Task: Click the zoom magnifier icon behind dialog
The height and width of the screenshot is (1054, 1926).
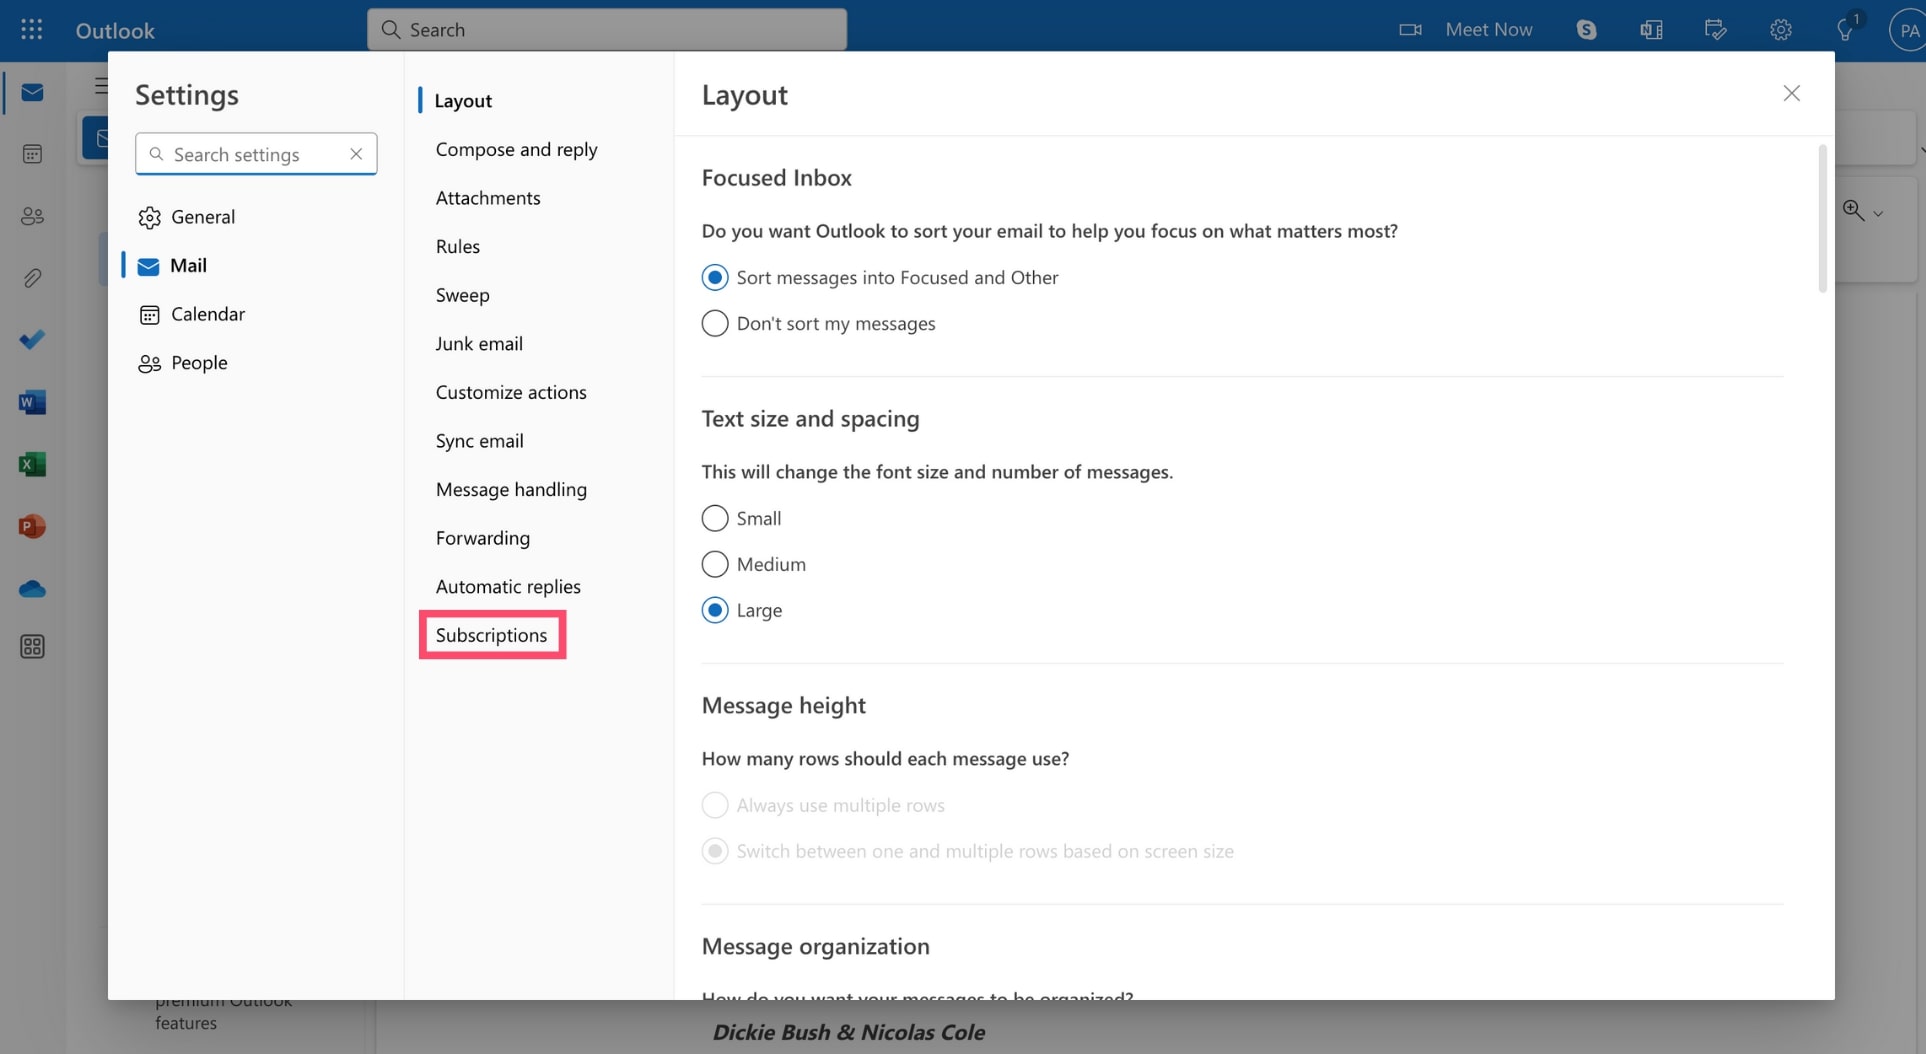Action: [1853, 210]
